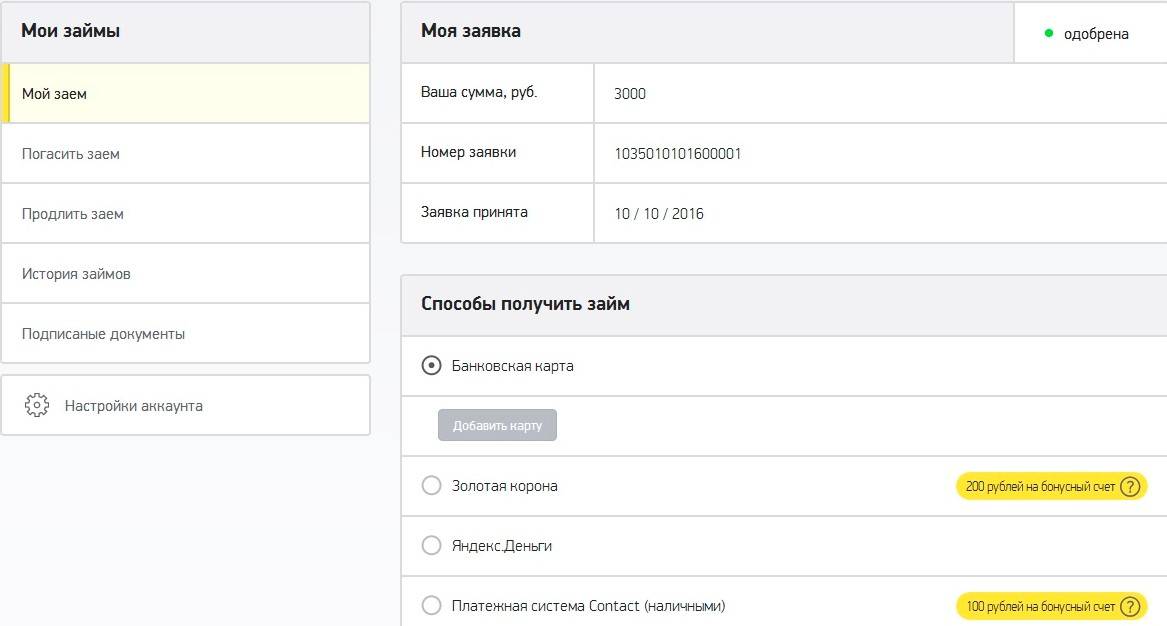The width and height of the screenshot is (1167, 626).
Task: Select Банковская карта radio button
Action: pos(431,366)
